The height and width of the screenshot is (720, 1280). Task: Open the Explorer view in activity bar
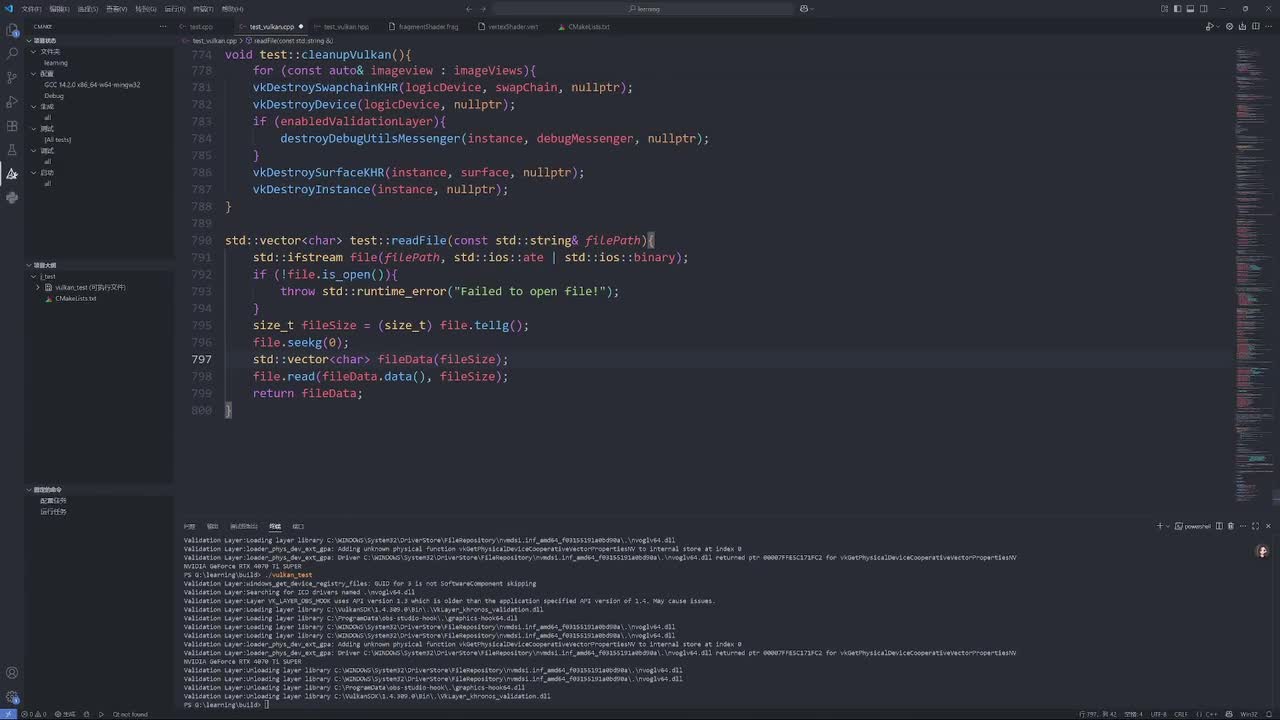(12, 30)
